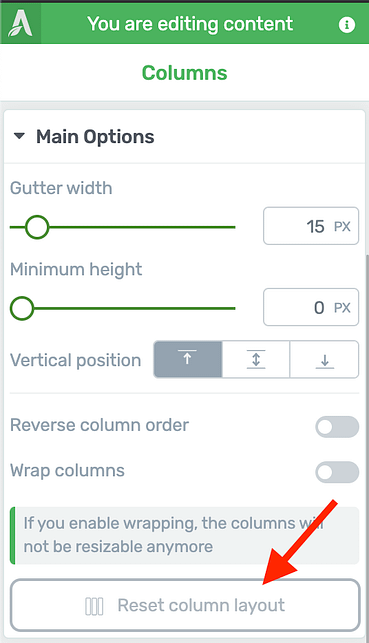Click the Gutter width value field
369x643 pixels.
[311, 226]
